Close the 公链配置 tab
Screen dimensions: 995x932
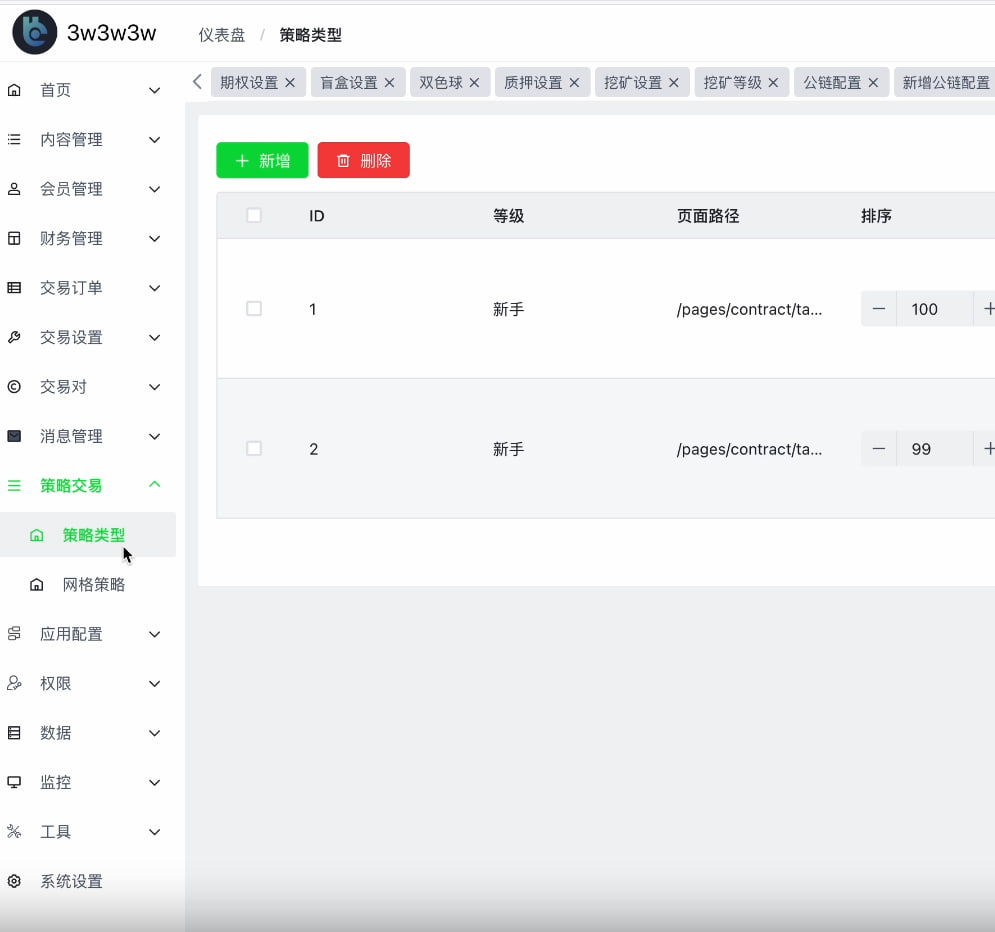[x=873, y=82]
